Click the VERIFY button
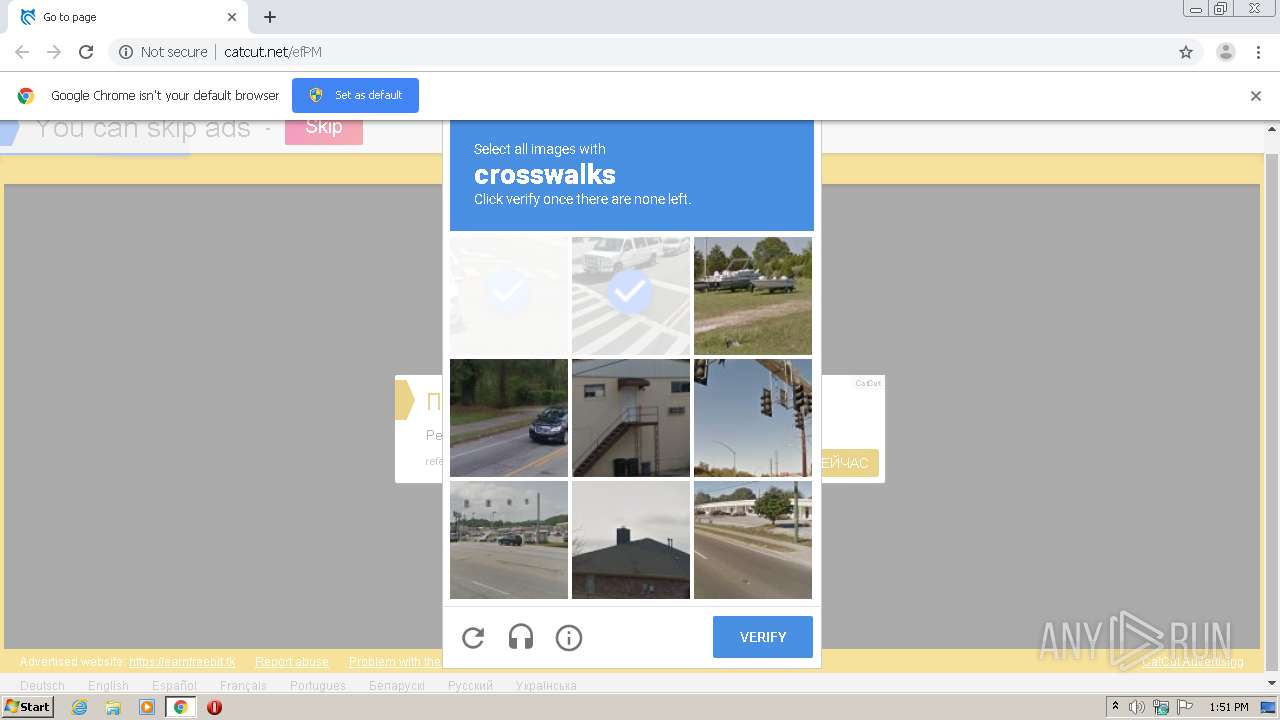The width and height of the screenshot is (1280, 720). (x=763, y=637)
